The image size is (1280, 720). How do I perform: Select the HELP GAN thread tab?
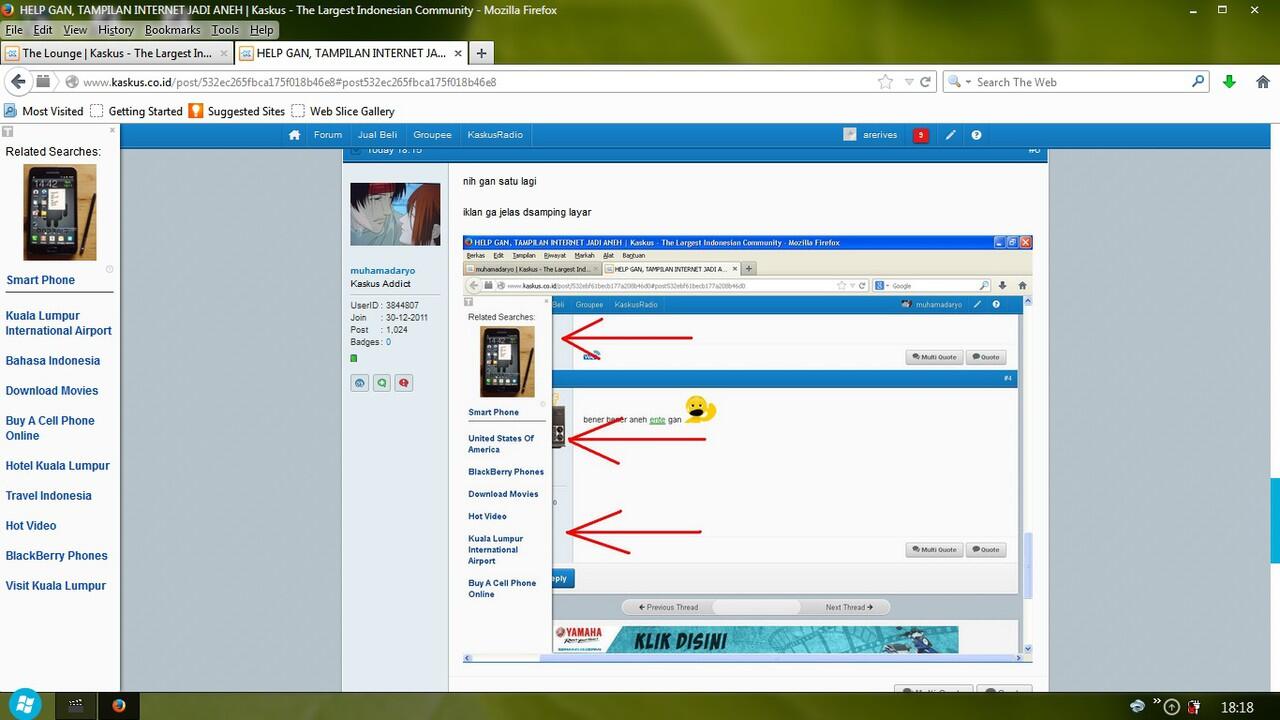pyautogui.click(x=350, y=53)
